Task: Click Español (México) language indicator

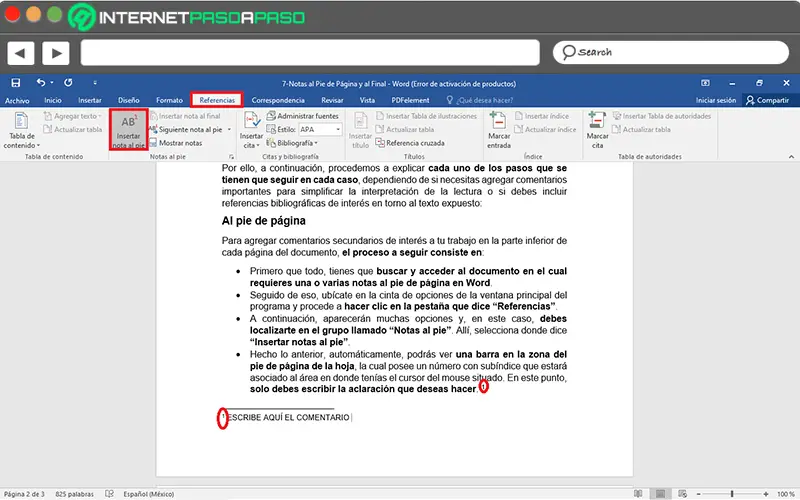Action: click(x=148, y=494)
